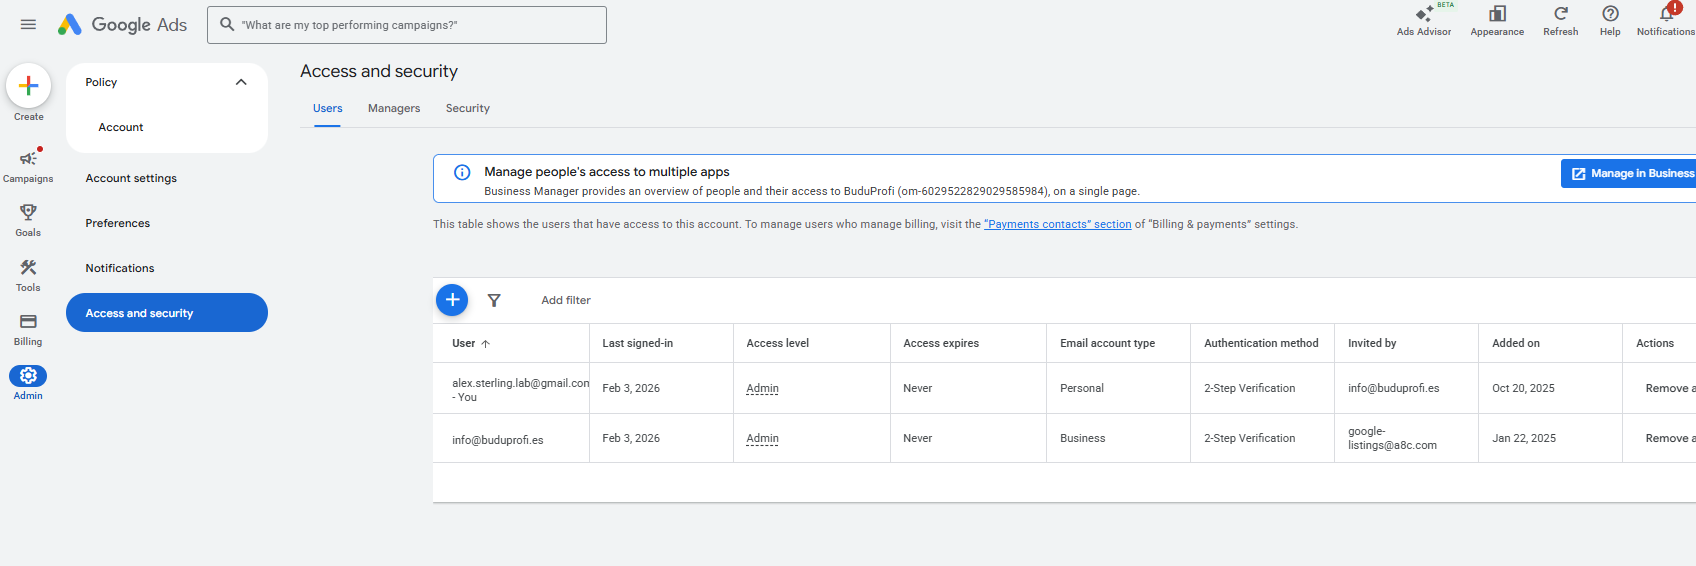The image size is (1696, 566).
Task: Click the Create plus button
Action: tap(29, 86)
